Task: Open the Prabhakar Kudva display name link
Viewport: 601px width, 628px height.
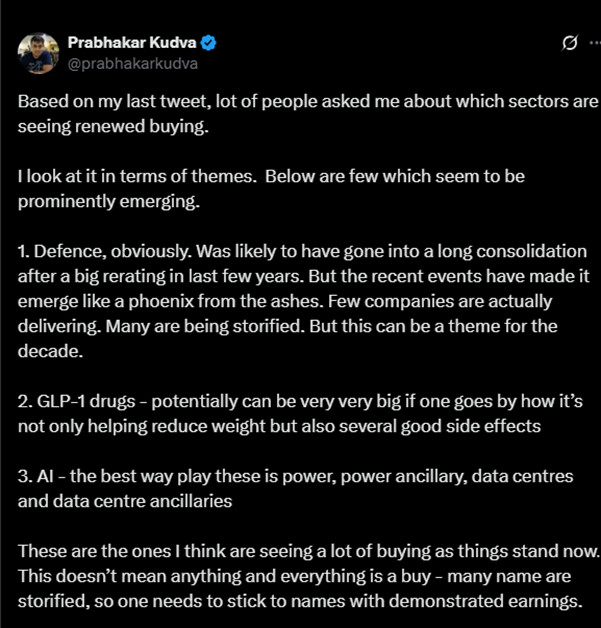Action: point(132,42)
